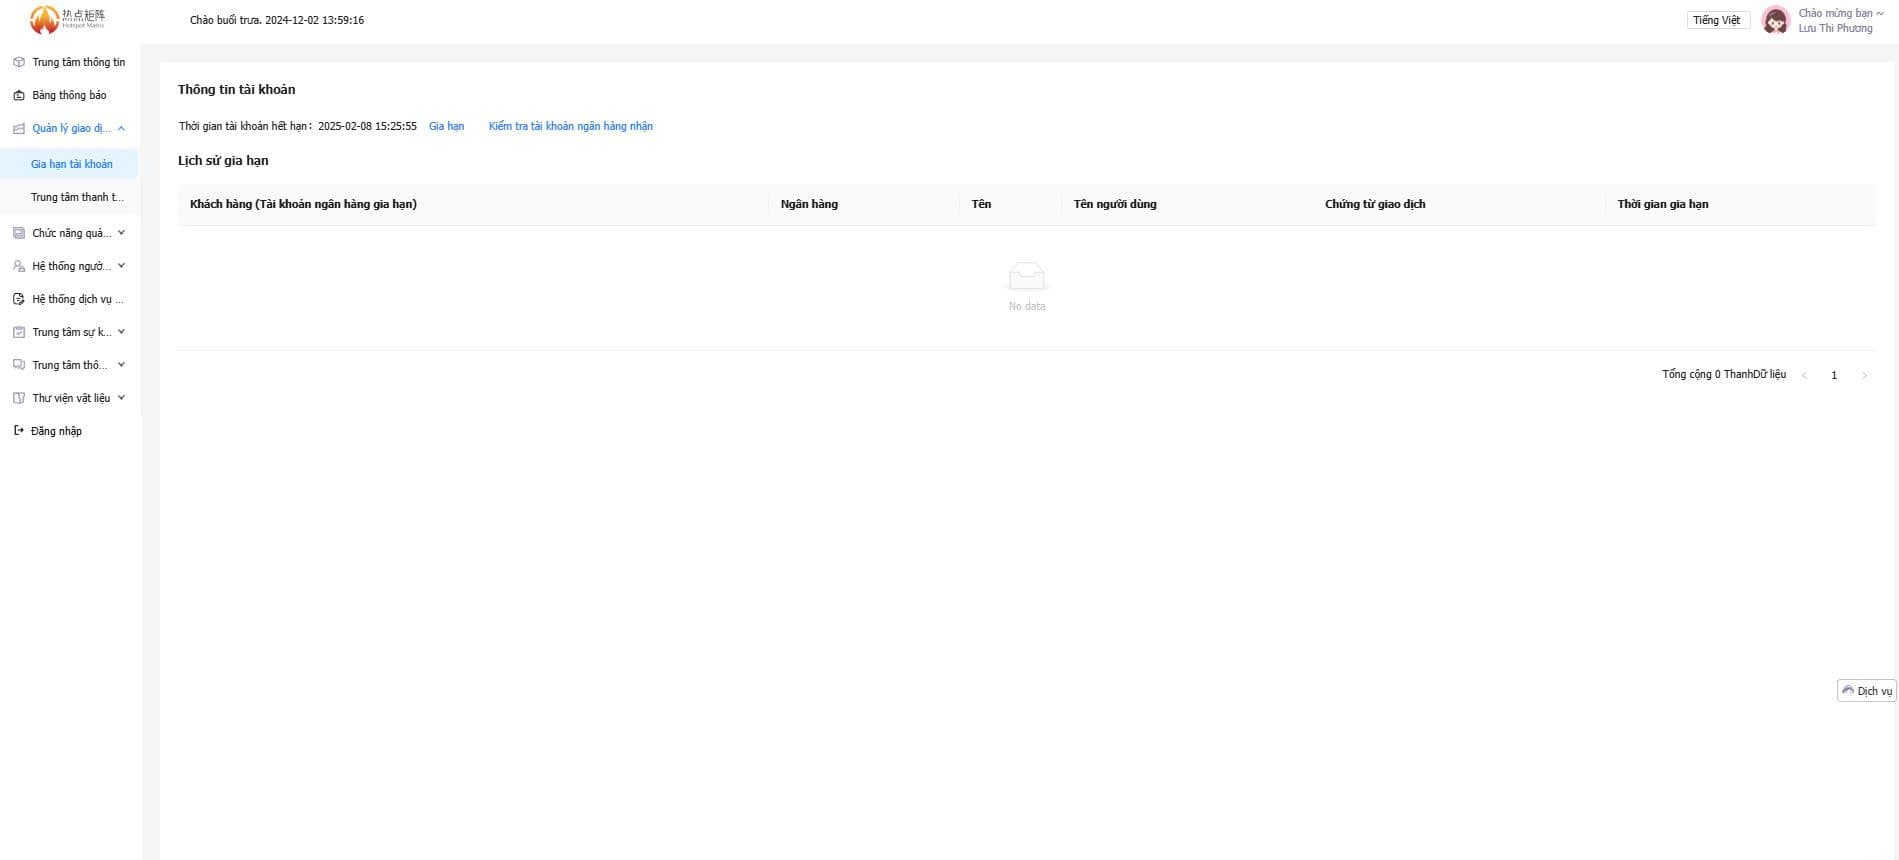Expand the Chức năng quản lý submenu arrow
The image size is (1899, 860).
[x=121, y=233]
